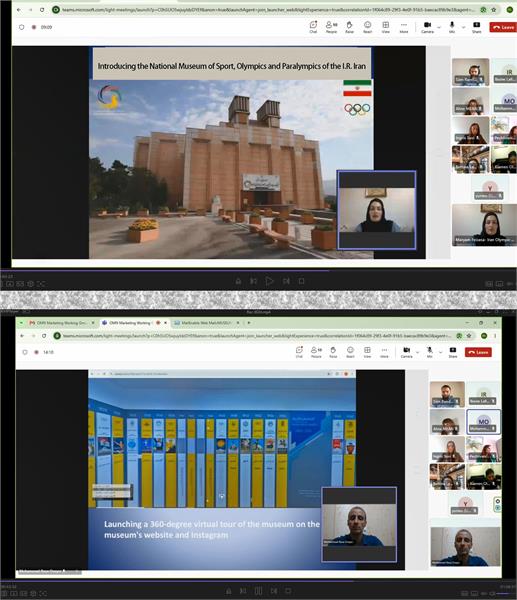The image size is (517, 600).
Task: Open More options in the upper meeting
Action: 404,27
